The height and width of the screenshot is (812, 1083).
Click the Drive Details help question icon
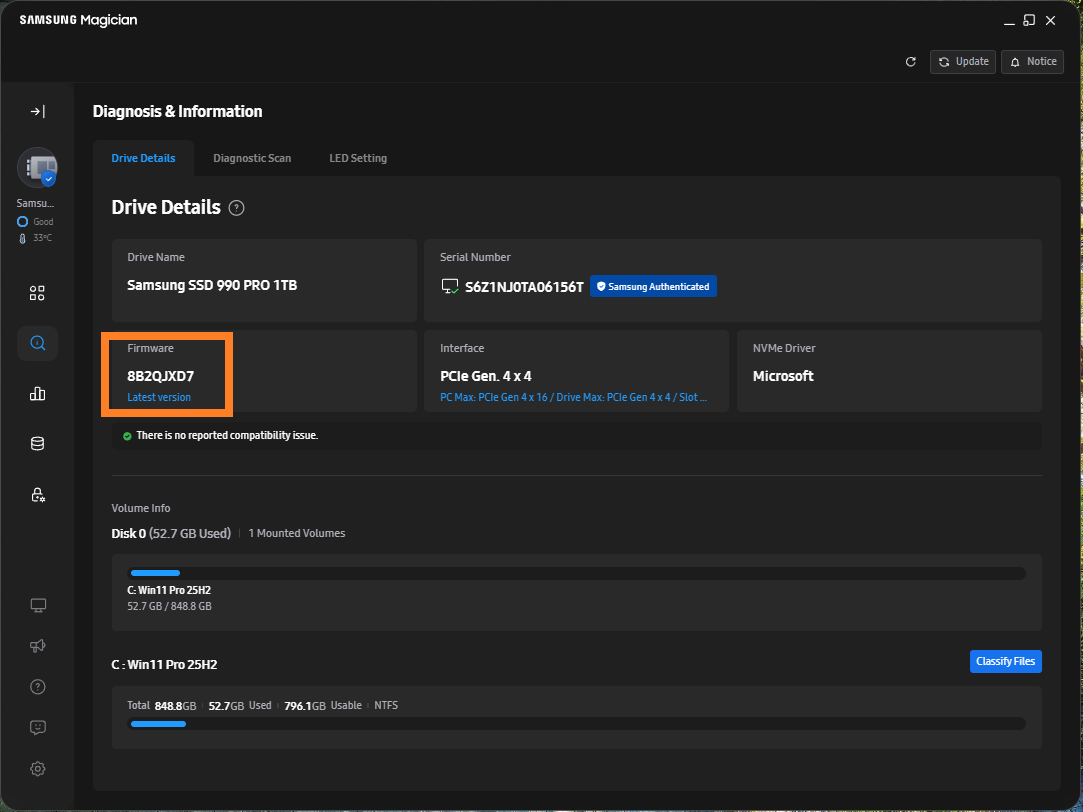[236, 208]
